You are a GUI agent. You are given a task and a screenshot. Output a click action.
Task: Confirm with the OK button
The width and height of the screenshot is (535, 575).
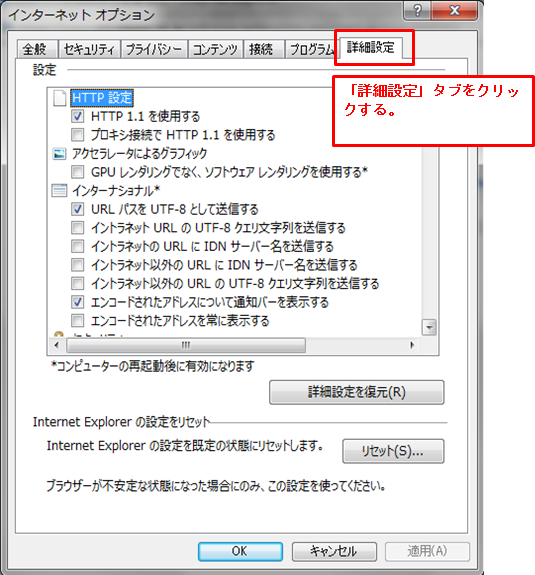tap(240, 551)
